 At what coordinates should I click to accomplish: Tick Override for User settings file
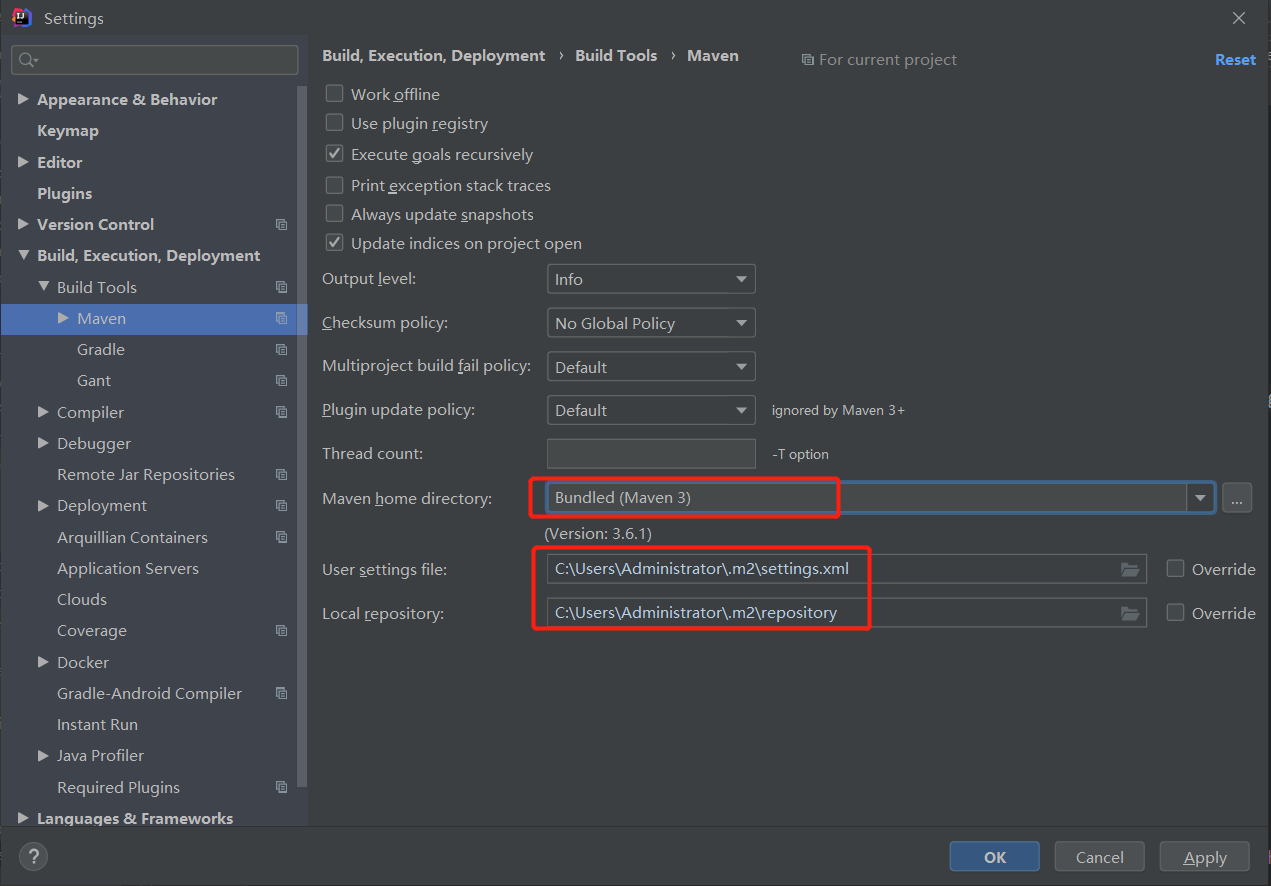click(1176, 569)
